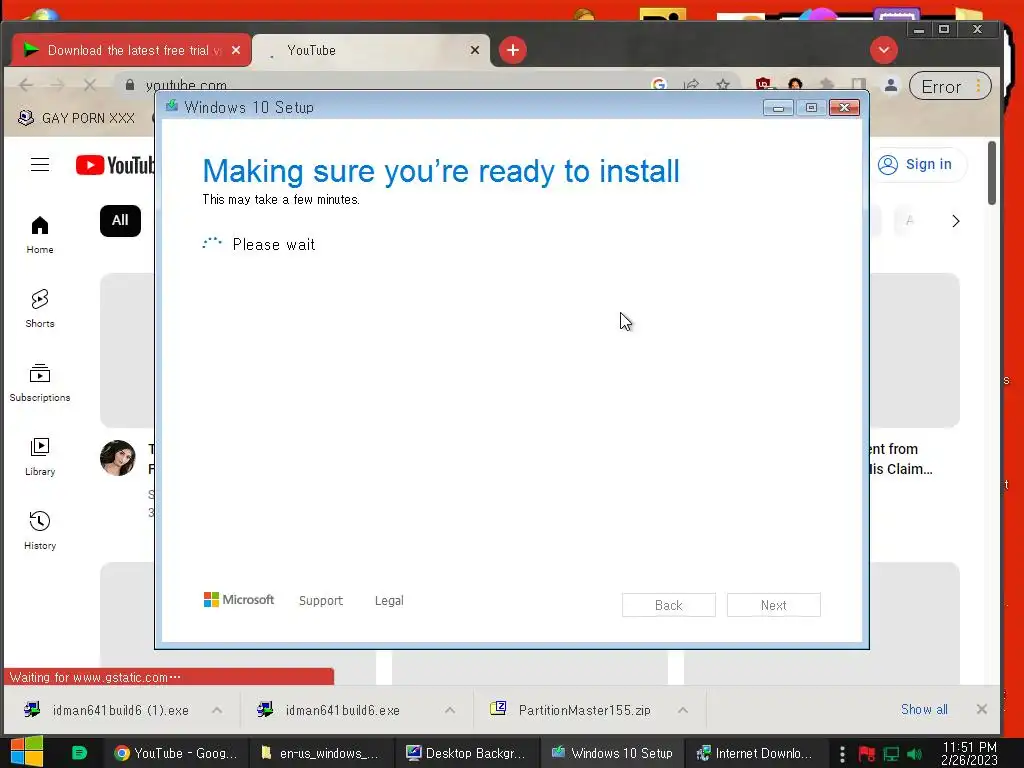The width and height of the screenshot is (1024, 768).
Task: Click the green app icon on taskbar
Action: (x=79, y=753)
